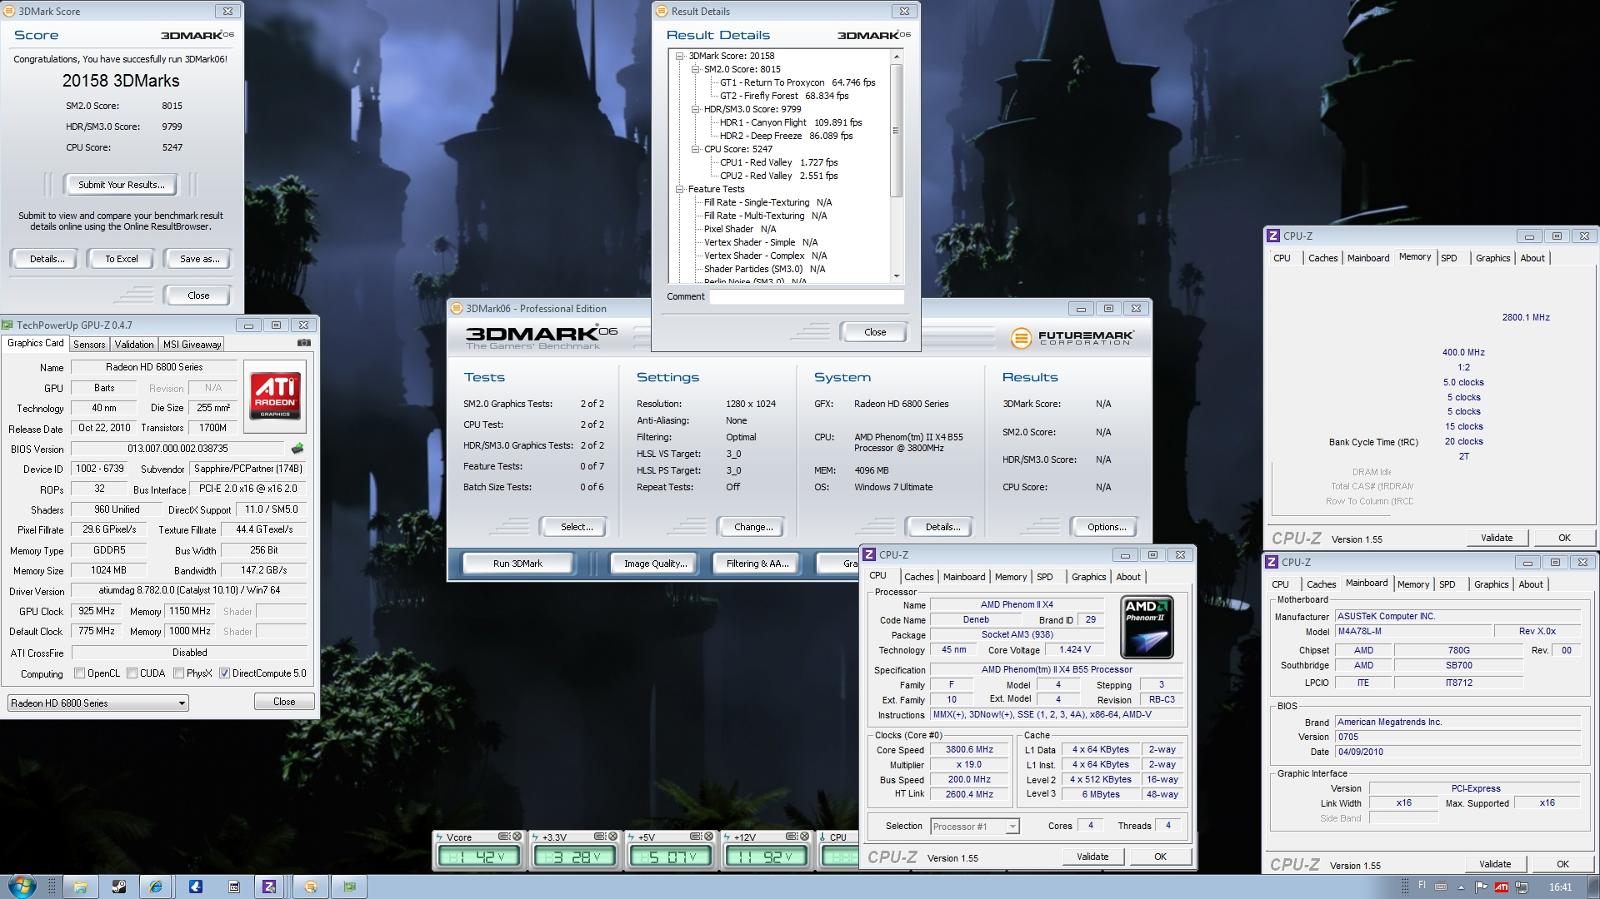Click the Save as... button

coord(199,259)
